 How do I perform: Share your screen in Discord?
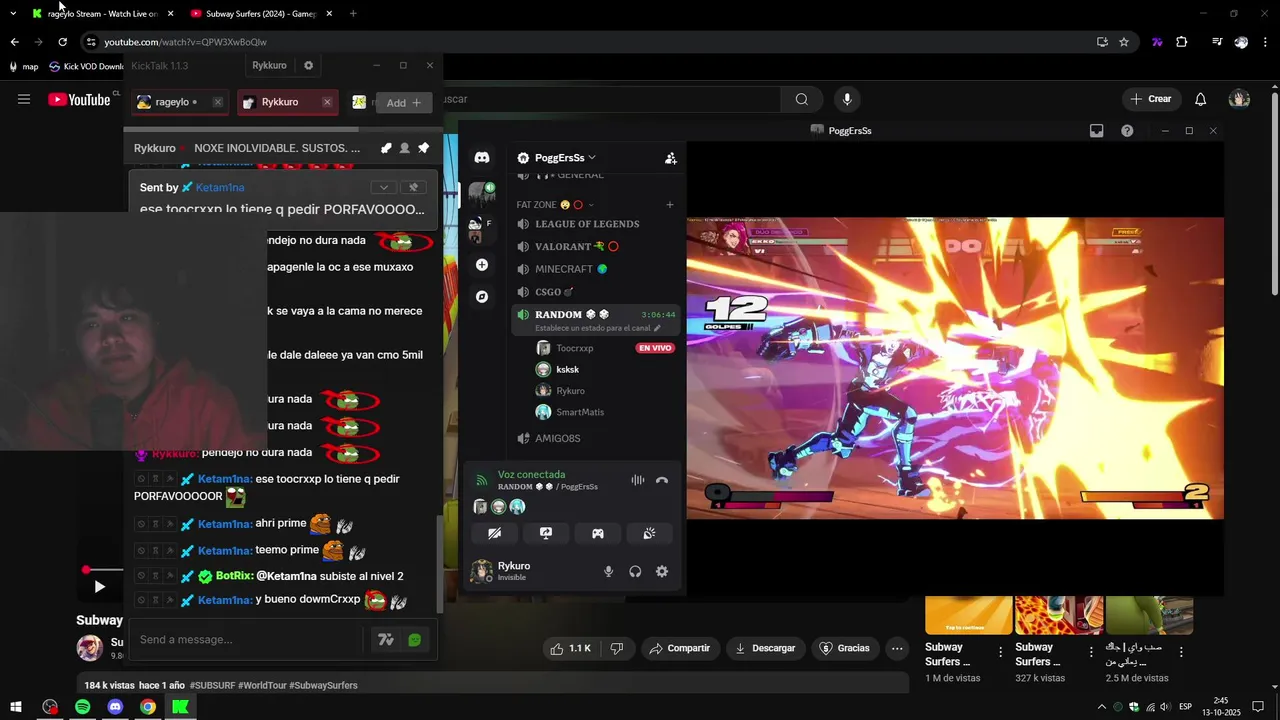pyautogui.click(x=546, y=533)
